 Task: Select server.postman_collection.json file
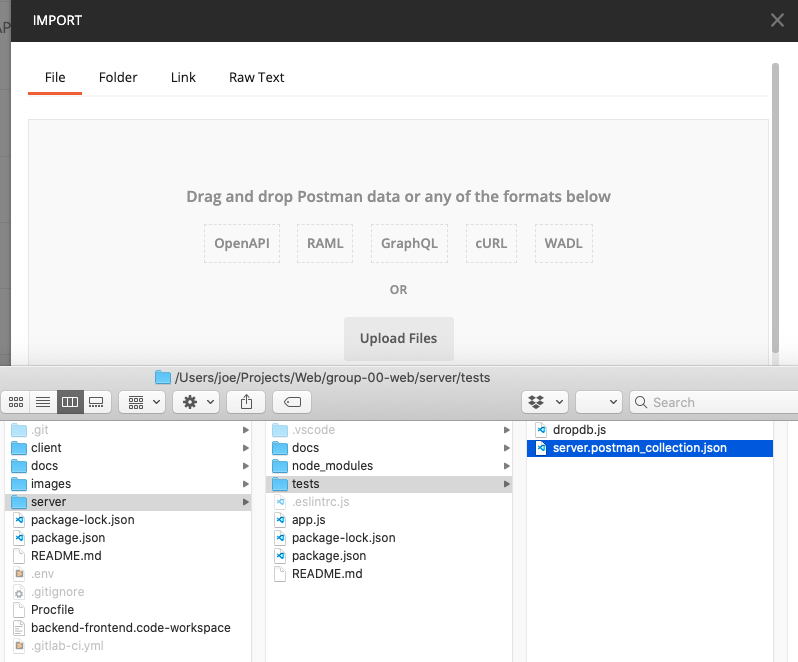click(650, 448)
